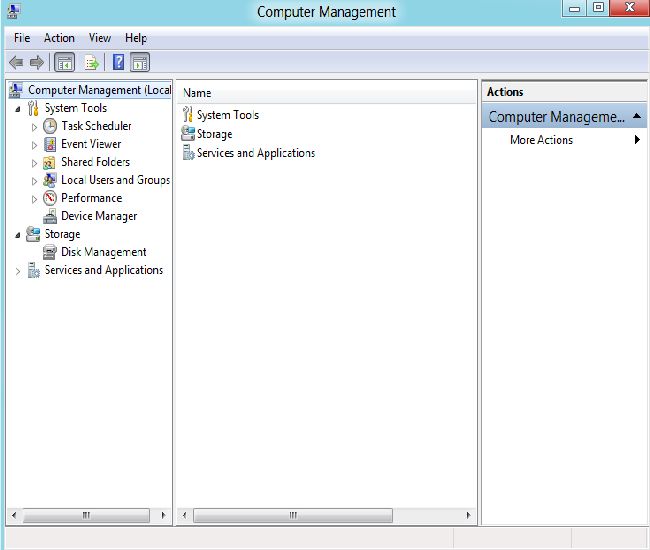
Task: Click Computer Management icon in title bar
Action: [12, 11]
